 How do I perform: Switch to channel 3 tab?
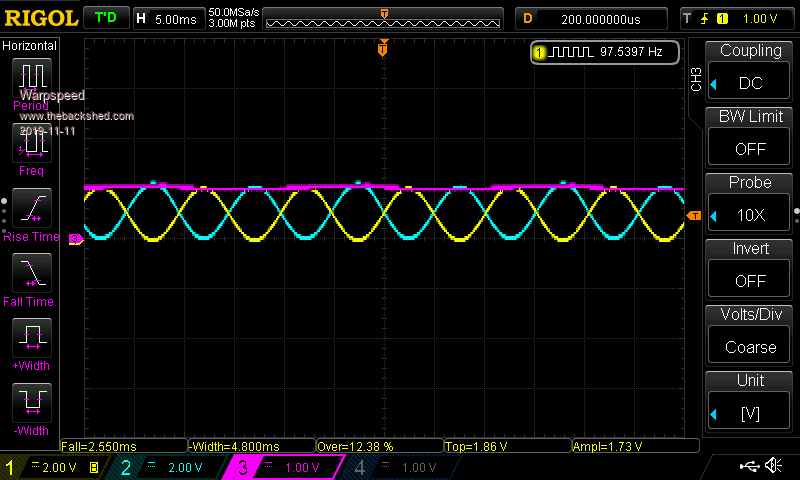[287, 467]
